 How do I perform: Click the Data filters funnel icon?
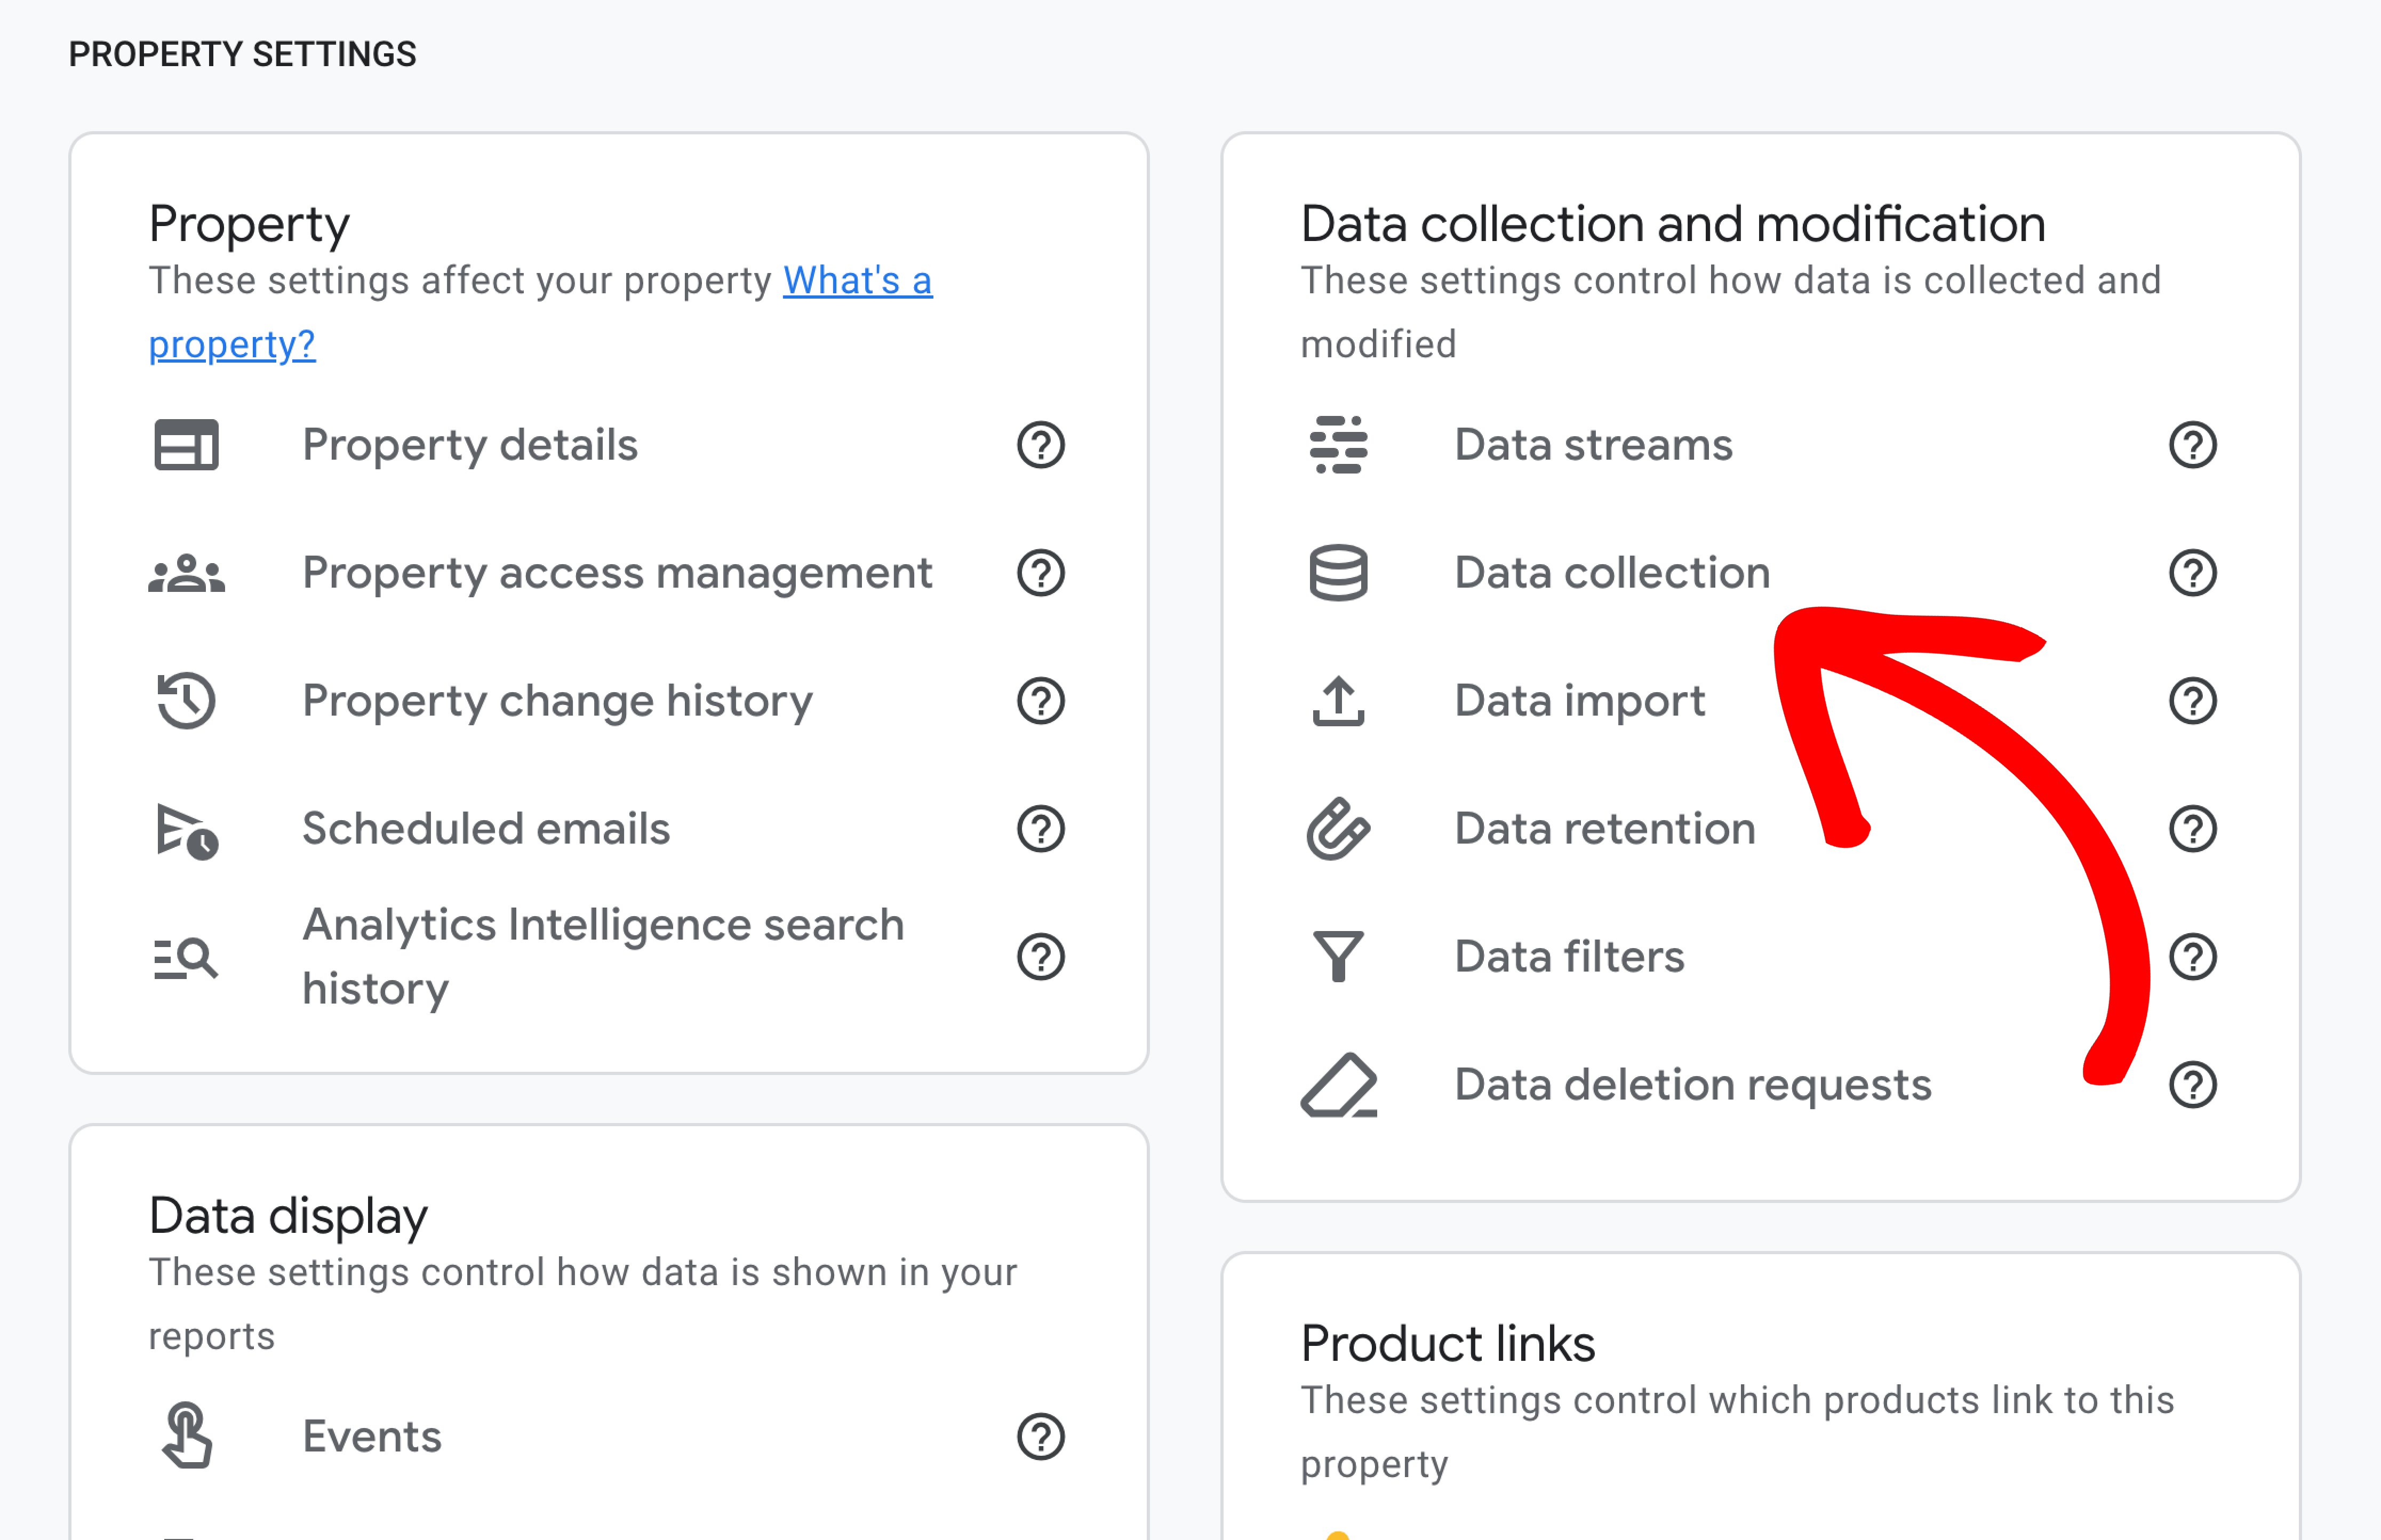tap(1338, 957)
